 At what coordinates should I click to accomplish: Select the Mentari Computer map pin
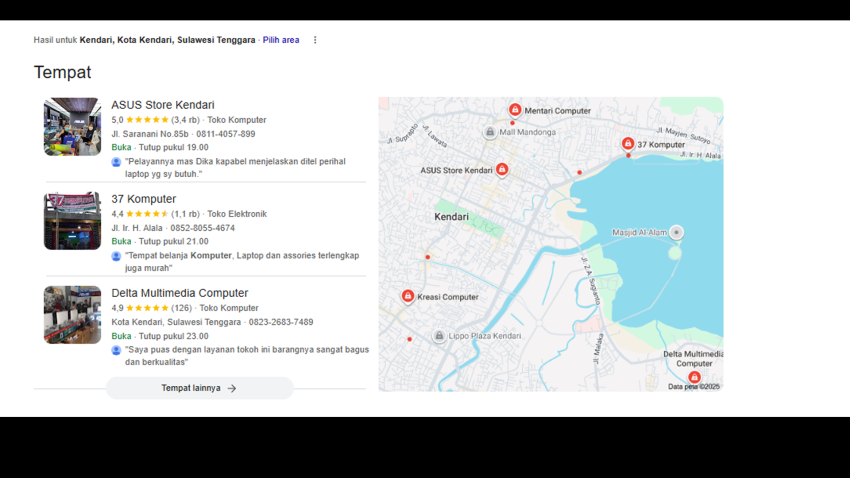click(515, 110)
